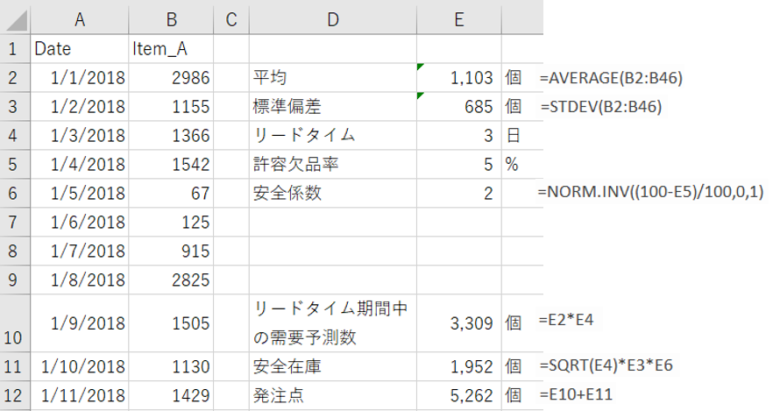Select column D header
Screen dimensions: 780x411
(333, 19)
